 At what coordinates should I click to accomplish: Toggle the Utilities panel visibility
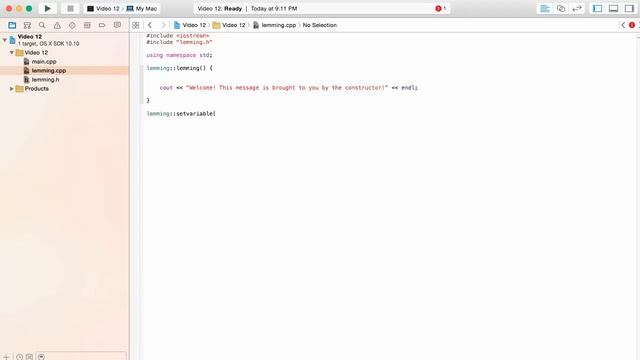(x=629, y=9)
